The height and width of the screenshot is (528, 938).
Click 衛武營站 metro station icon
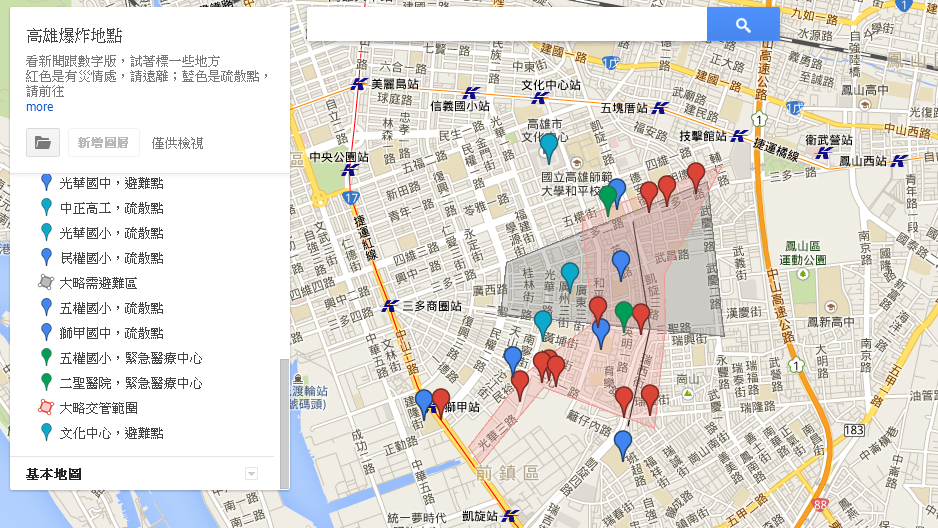824,152
